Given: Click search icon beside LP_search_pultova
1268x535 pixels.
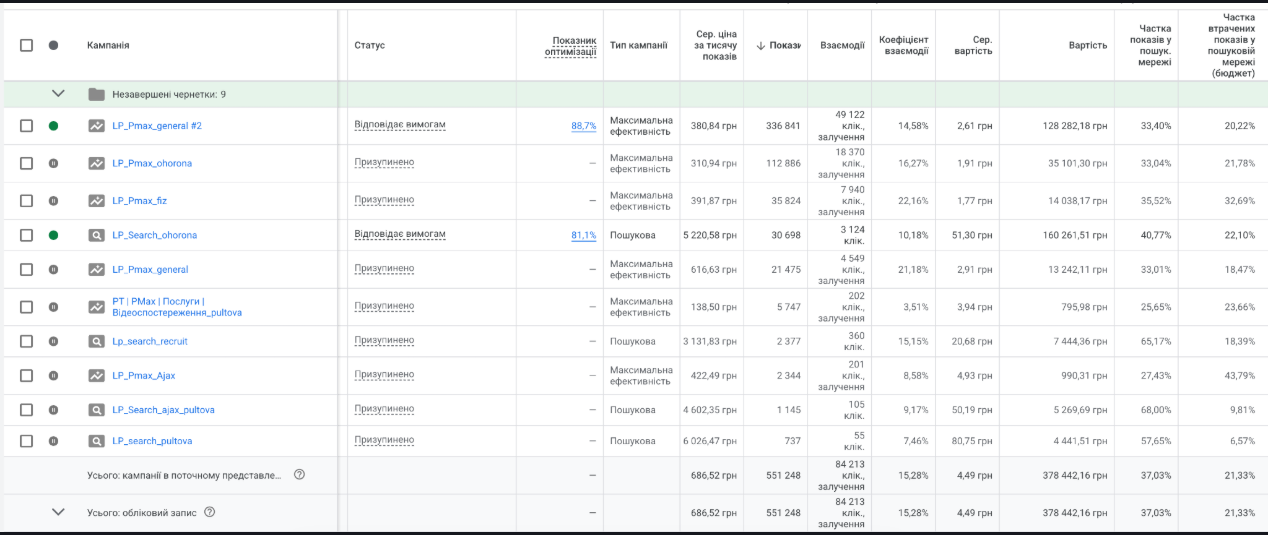Looking at the screenshot, I should coord(96,441).
